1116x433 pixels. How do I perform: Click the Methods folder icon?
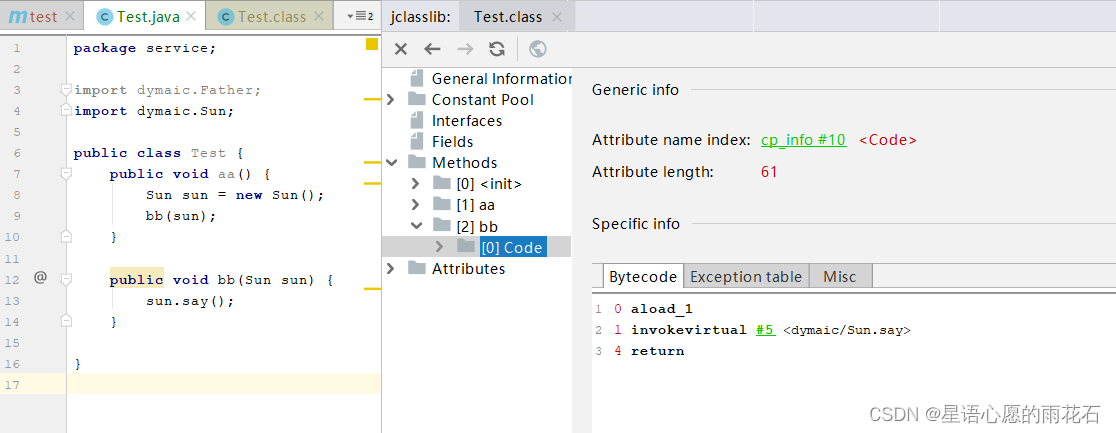click(x=416, y=162)
